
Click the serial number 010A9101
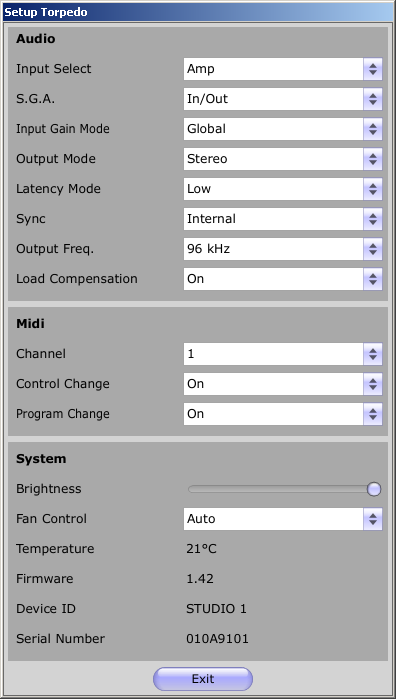(217, 639)
